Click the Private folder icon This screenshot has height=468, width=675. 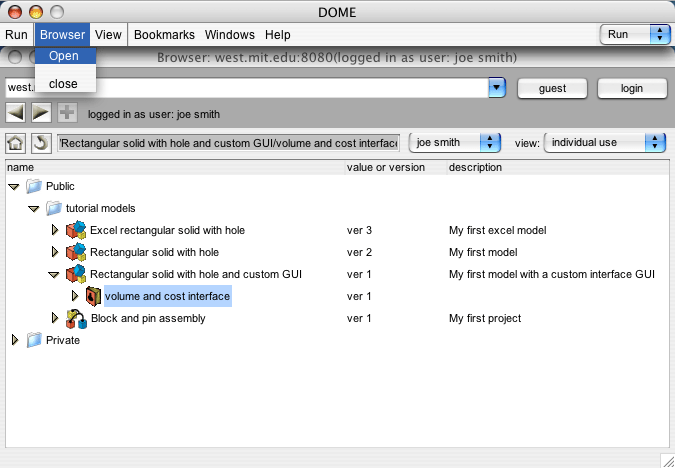click(x=34, y=340)
